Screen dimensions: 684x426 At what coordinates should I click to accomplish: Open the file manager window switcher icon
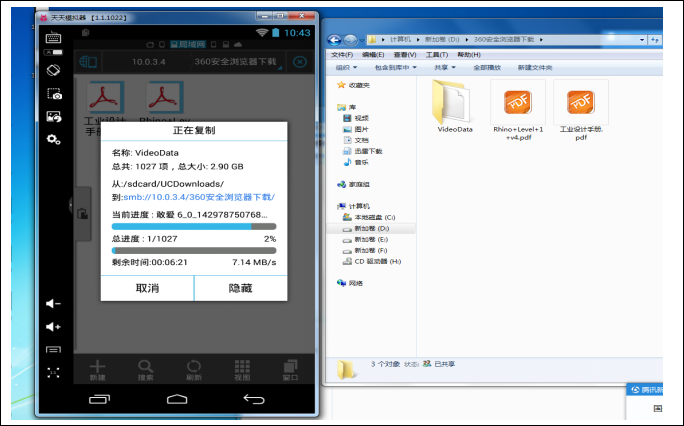[x=88, y=62]
